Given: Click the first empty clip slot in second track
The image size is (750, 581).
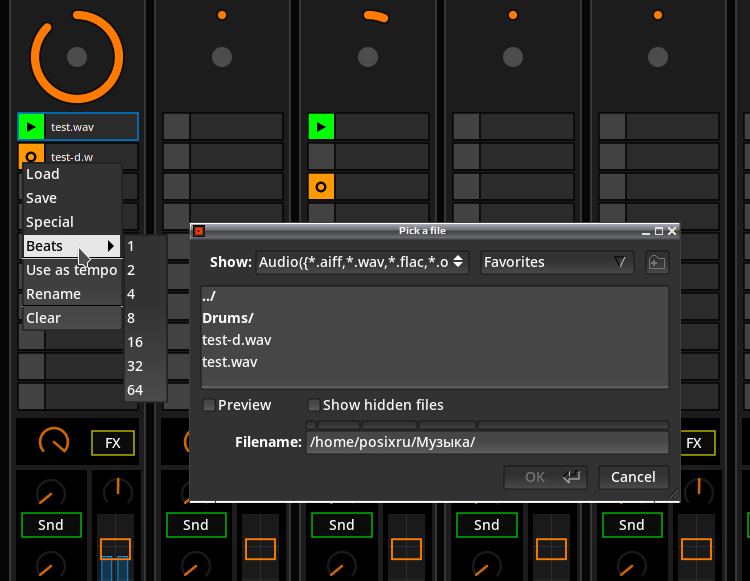Looking at the screenshot, I should click(x=223, y=127).
